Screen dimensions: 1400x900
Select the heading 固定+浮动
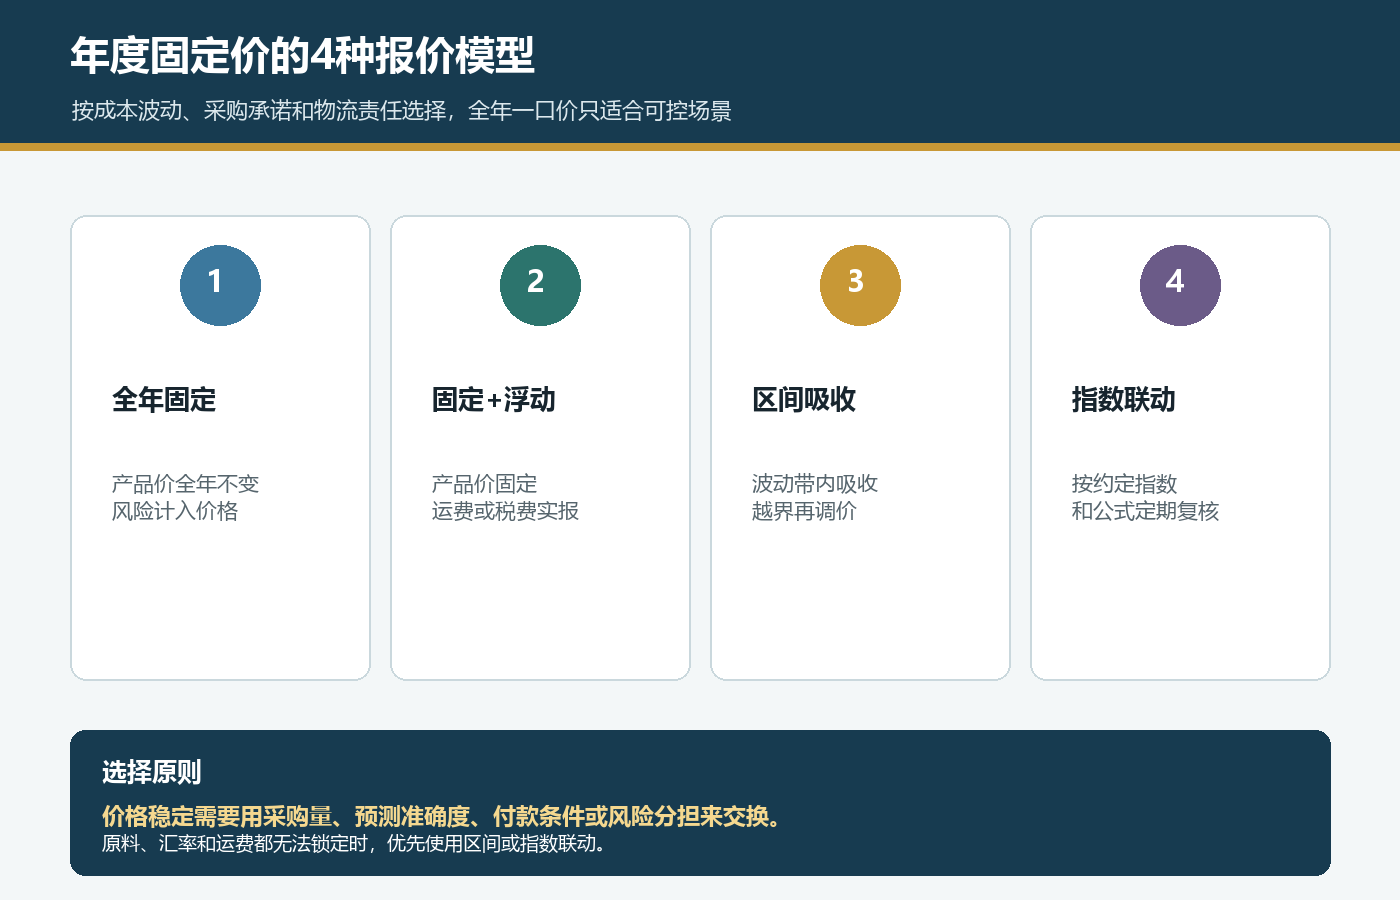494,400
